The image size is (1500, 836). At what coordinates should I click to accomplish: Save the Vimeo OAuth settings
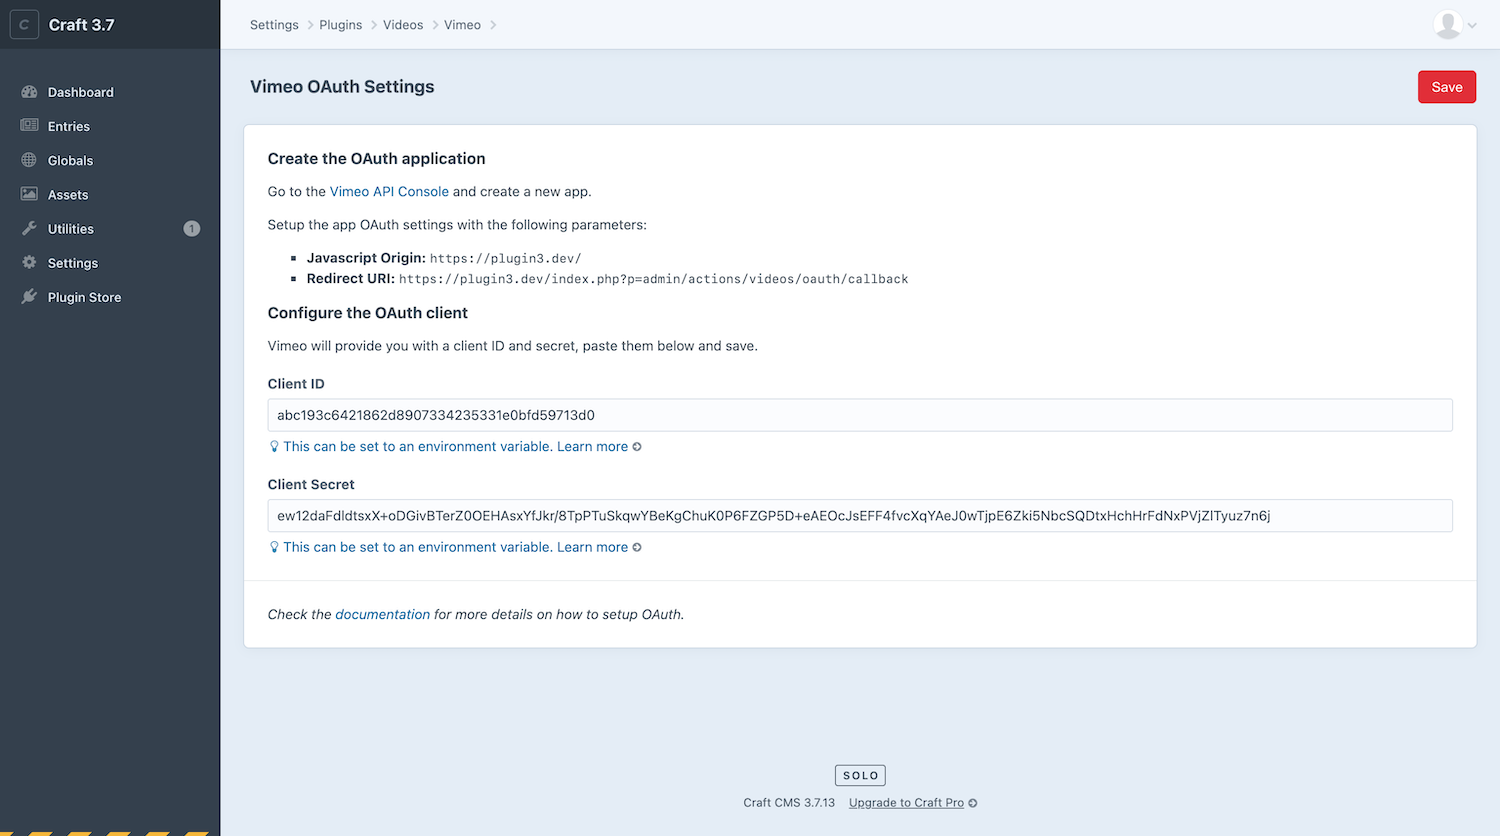(x=1446, y=87)
